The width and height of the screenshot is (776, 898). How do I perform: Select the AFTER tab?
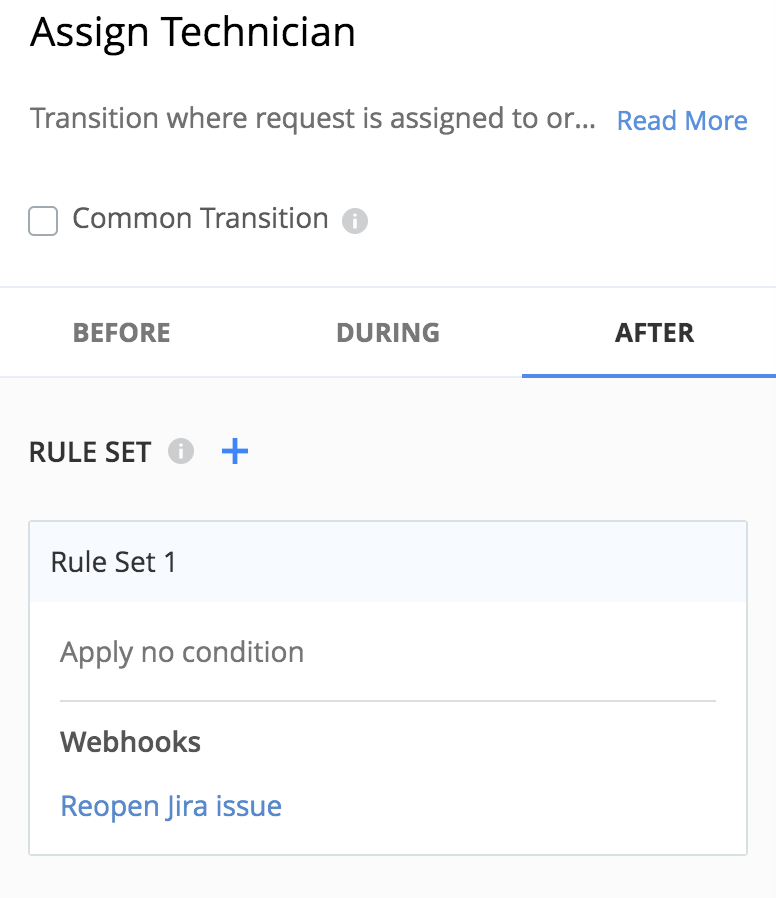click(x=655, y=333)
